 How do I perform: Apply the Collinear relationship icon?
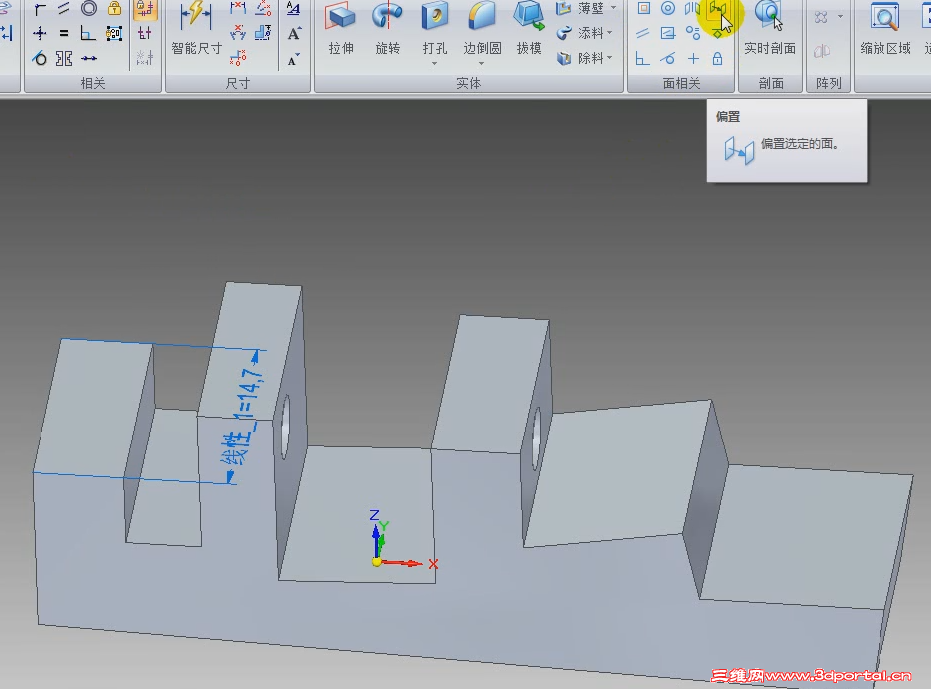pos(89,58)
